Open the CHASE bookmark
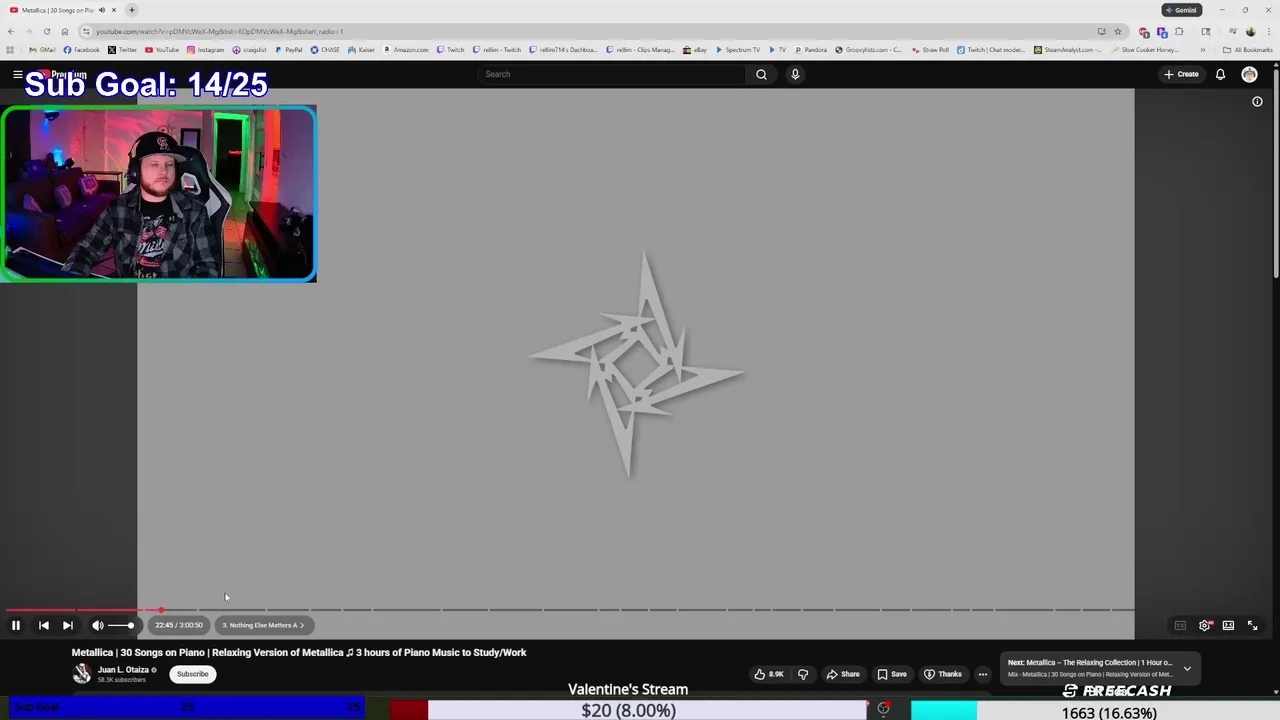The width and height of the screenshot is (1280, 720). click(x=325, y=49)
